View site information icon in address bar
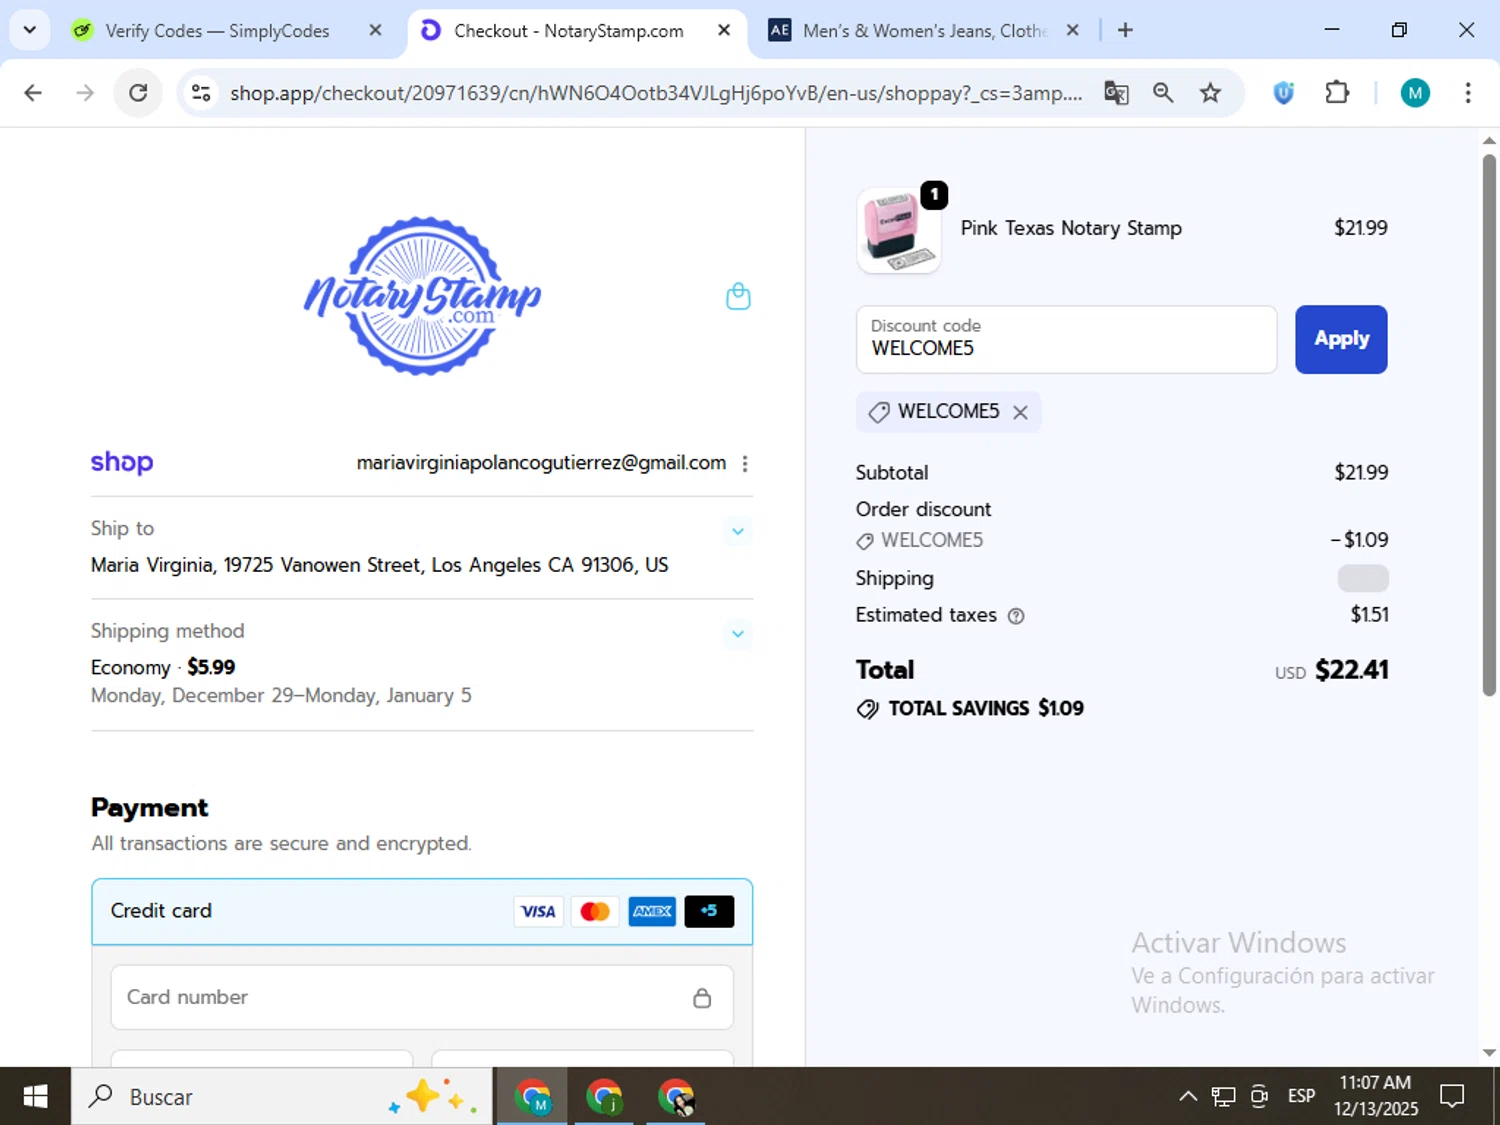Viewport: 1500px width, 1125px height. pyautogui.click(x=201, y=93)
